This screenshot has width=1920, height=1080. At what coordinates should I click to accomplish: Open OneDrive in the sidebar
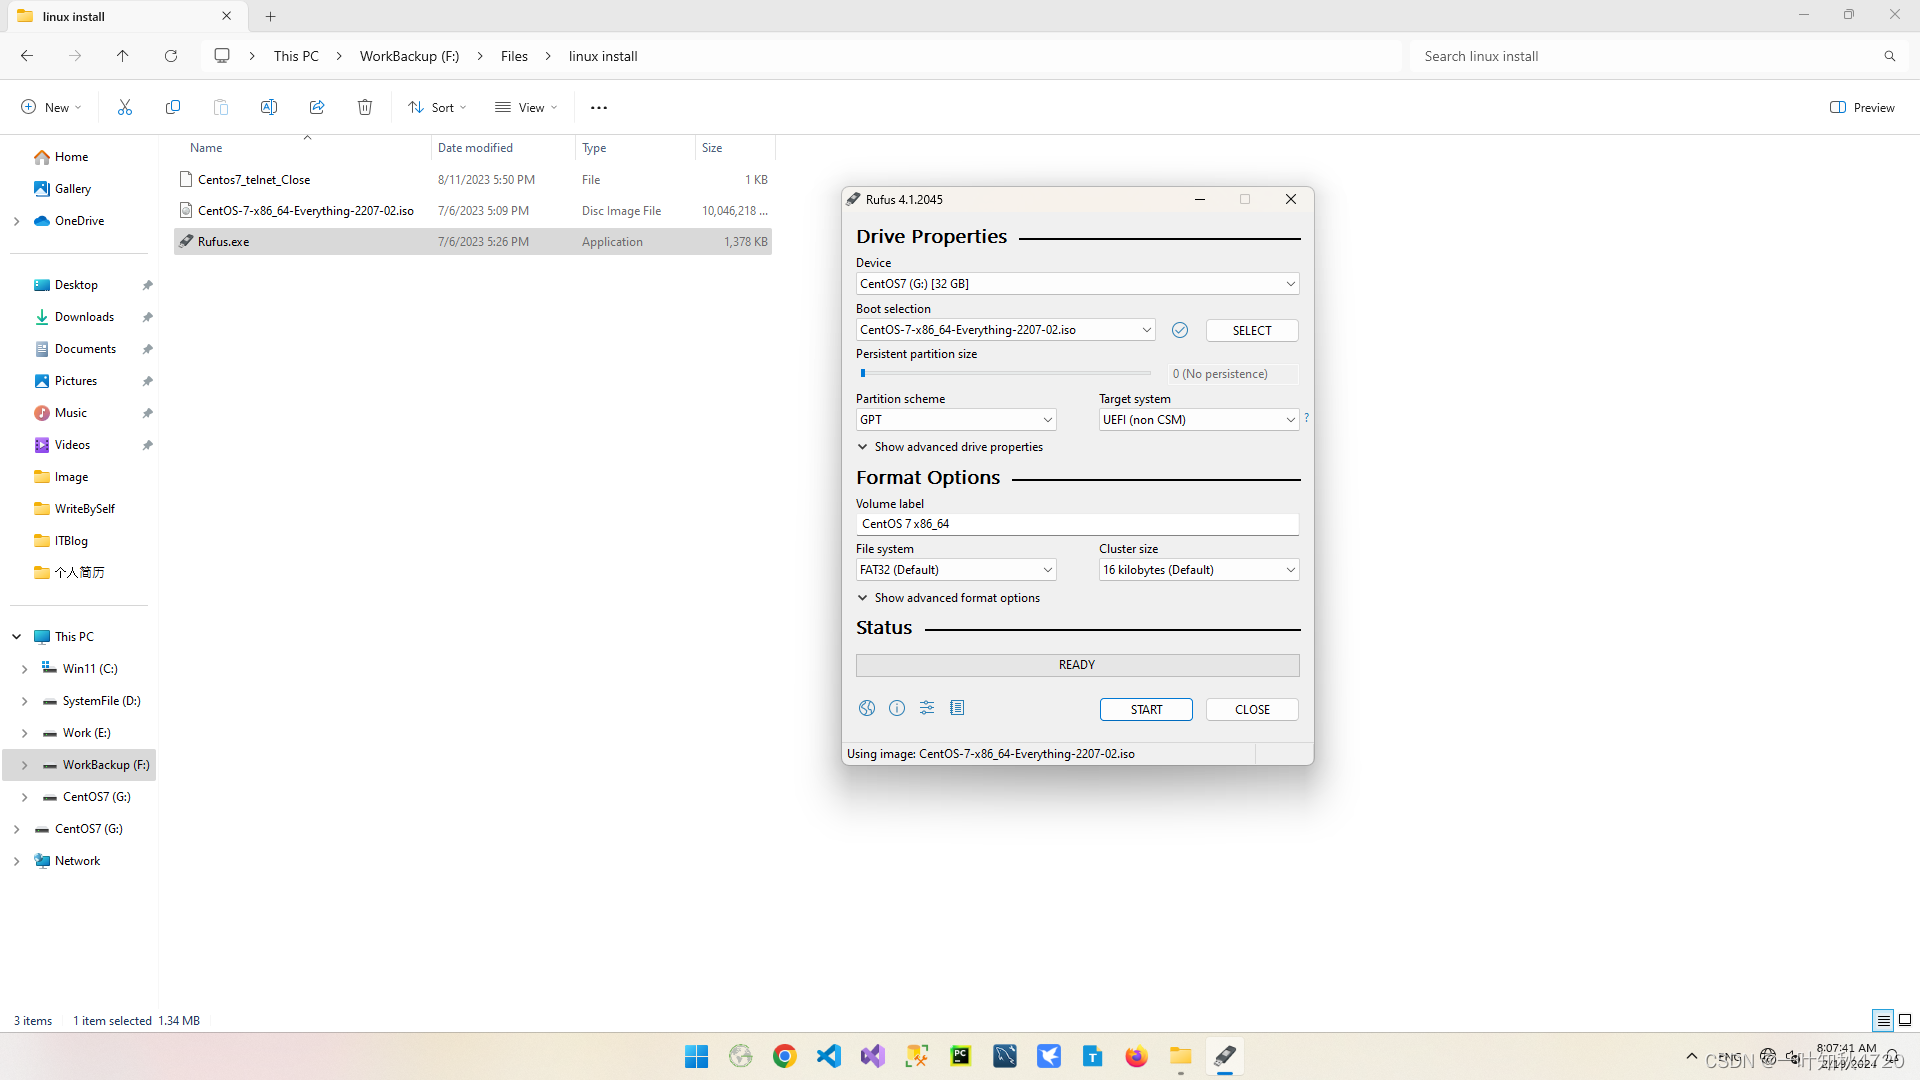[79, 221]
